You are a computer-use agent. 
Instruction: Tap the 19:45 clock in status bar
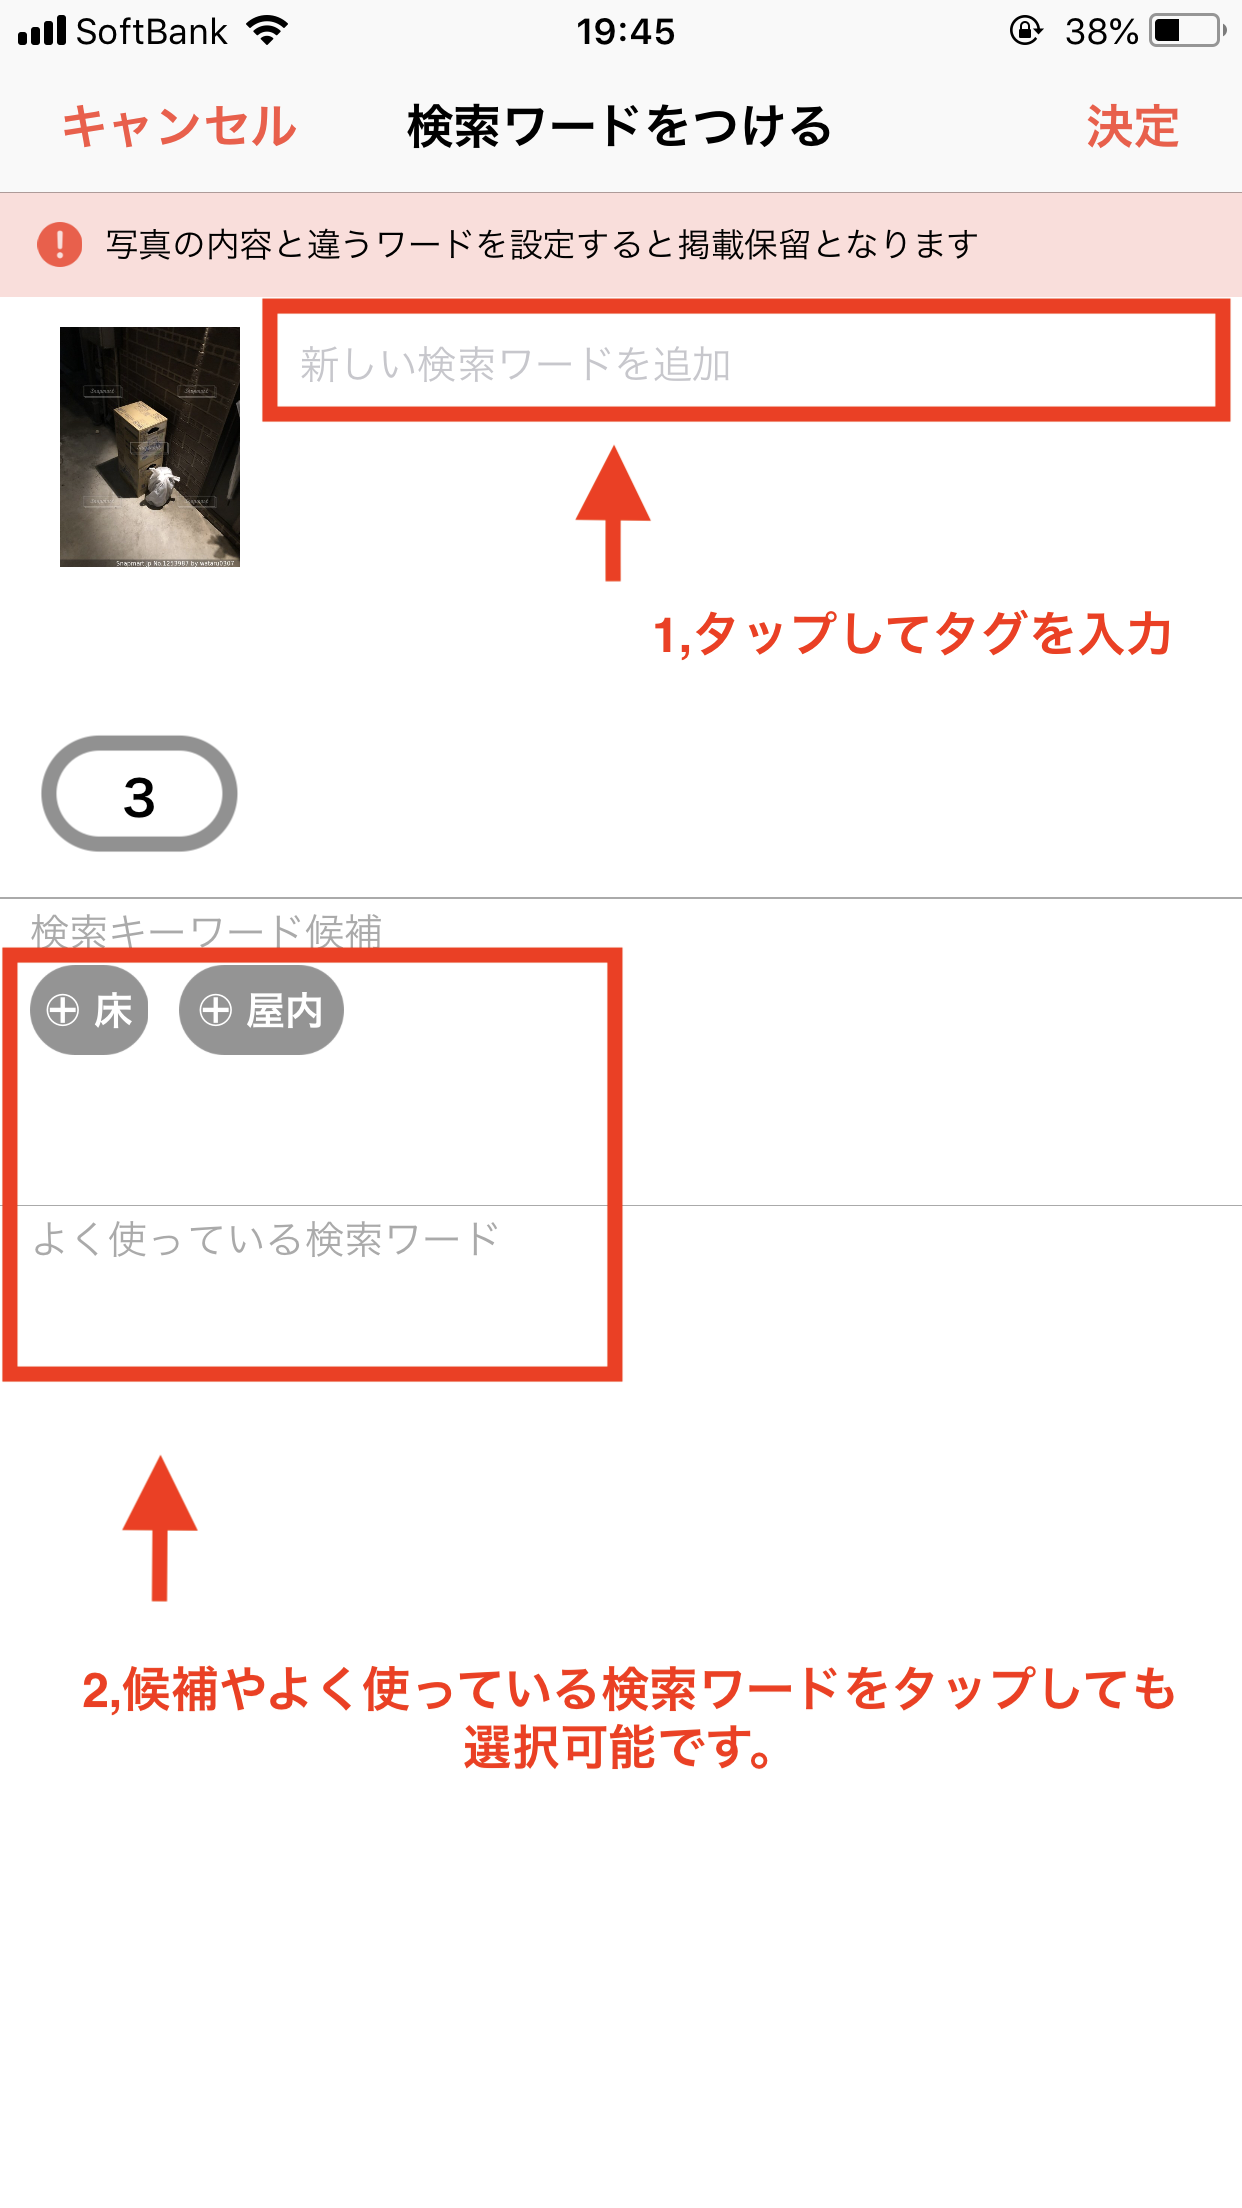coord(625,32)
